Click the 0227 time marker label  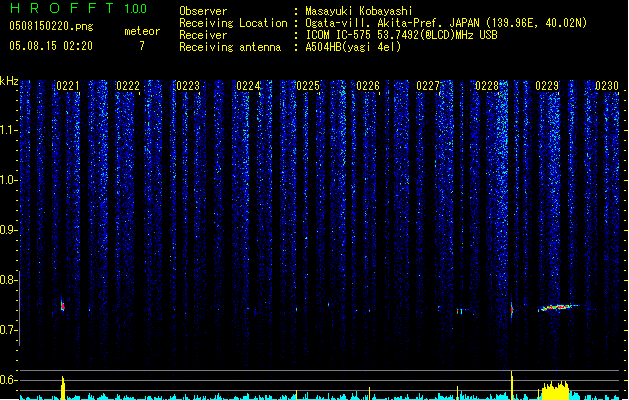pyautogui.click(x=428, y=86)
